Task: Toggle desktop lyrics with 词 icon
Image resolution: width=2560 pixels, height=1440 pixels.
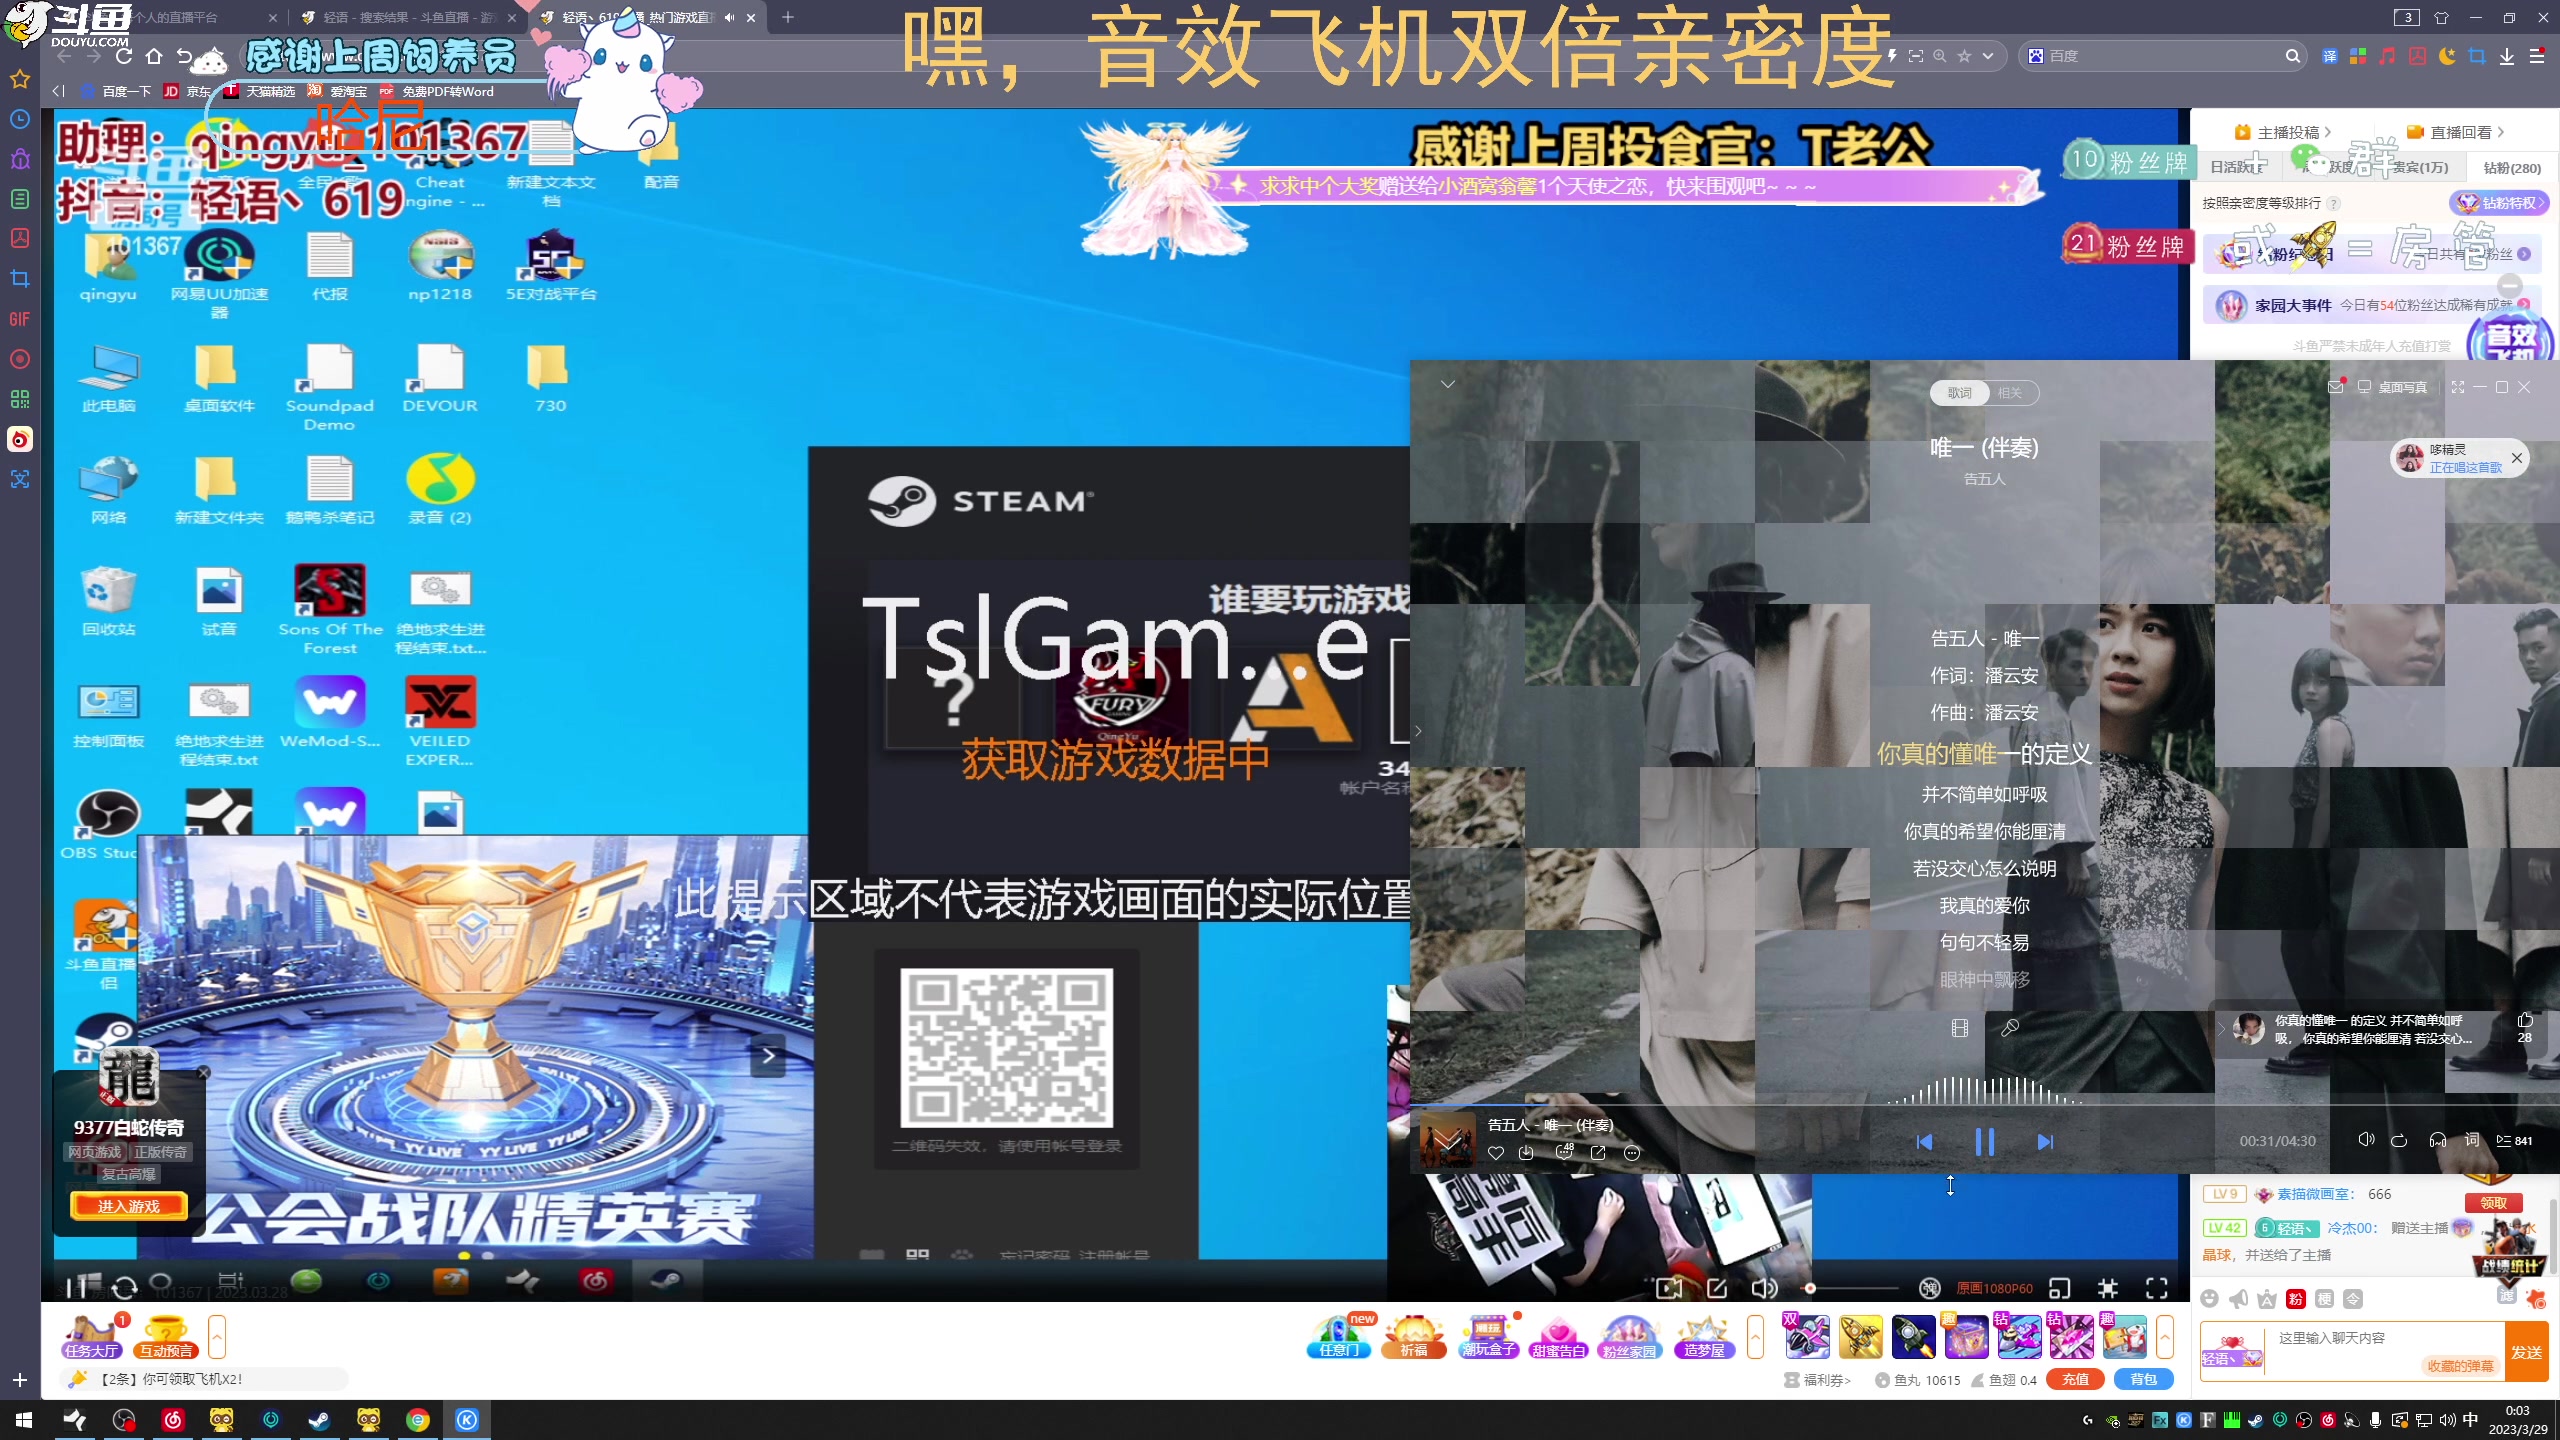Action: [2472, 1140]
